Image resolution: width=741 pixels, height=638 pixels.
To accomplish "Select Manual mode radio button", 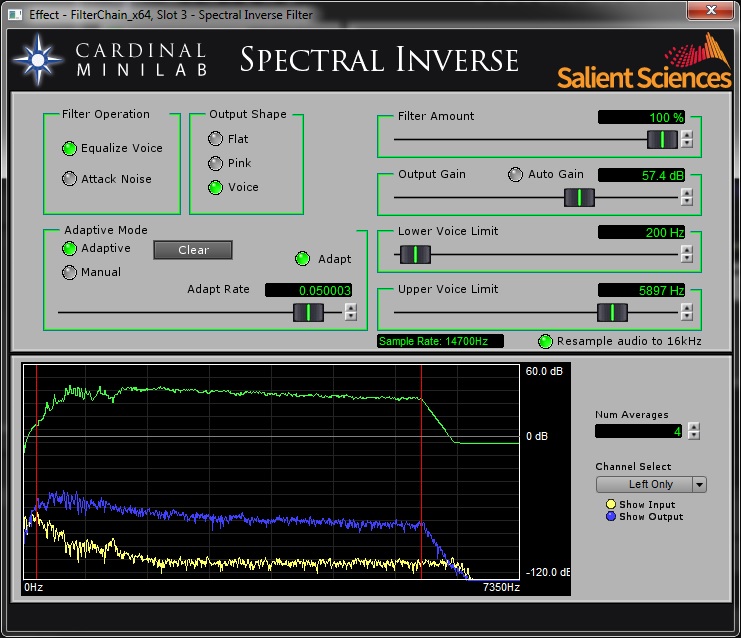I will [x=69, y=272].
